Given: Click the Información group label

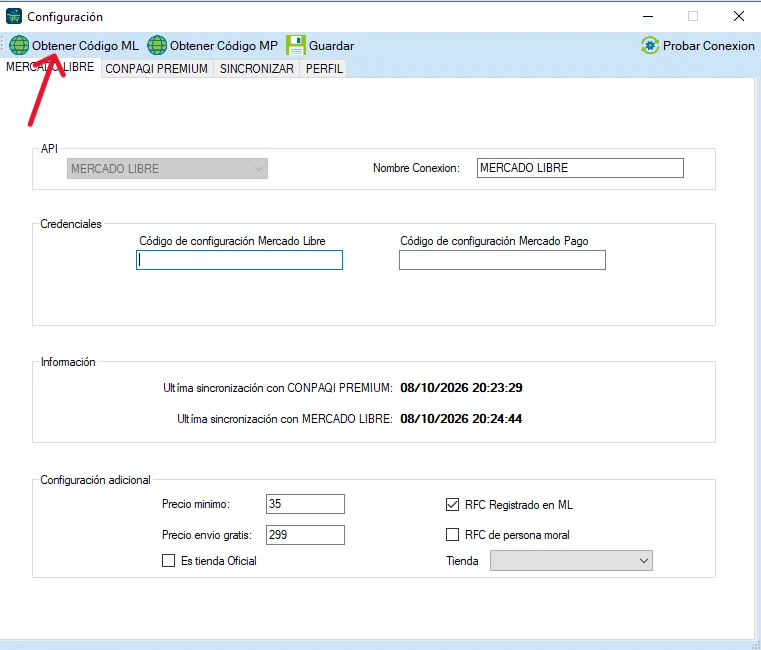Looking at the screenshot, I should pos(68,362).
